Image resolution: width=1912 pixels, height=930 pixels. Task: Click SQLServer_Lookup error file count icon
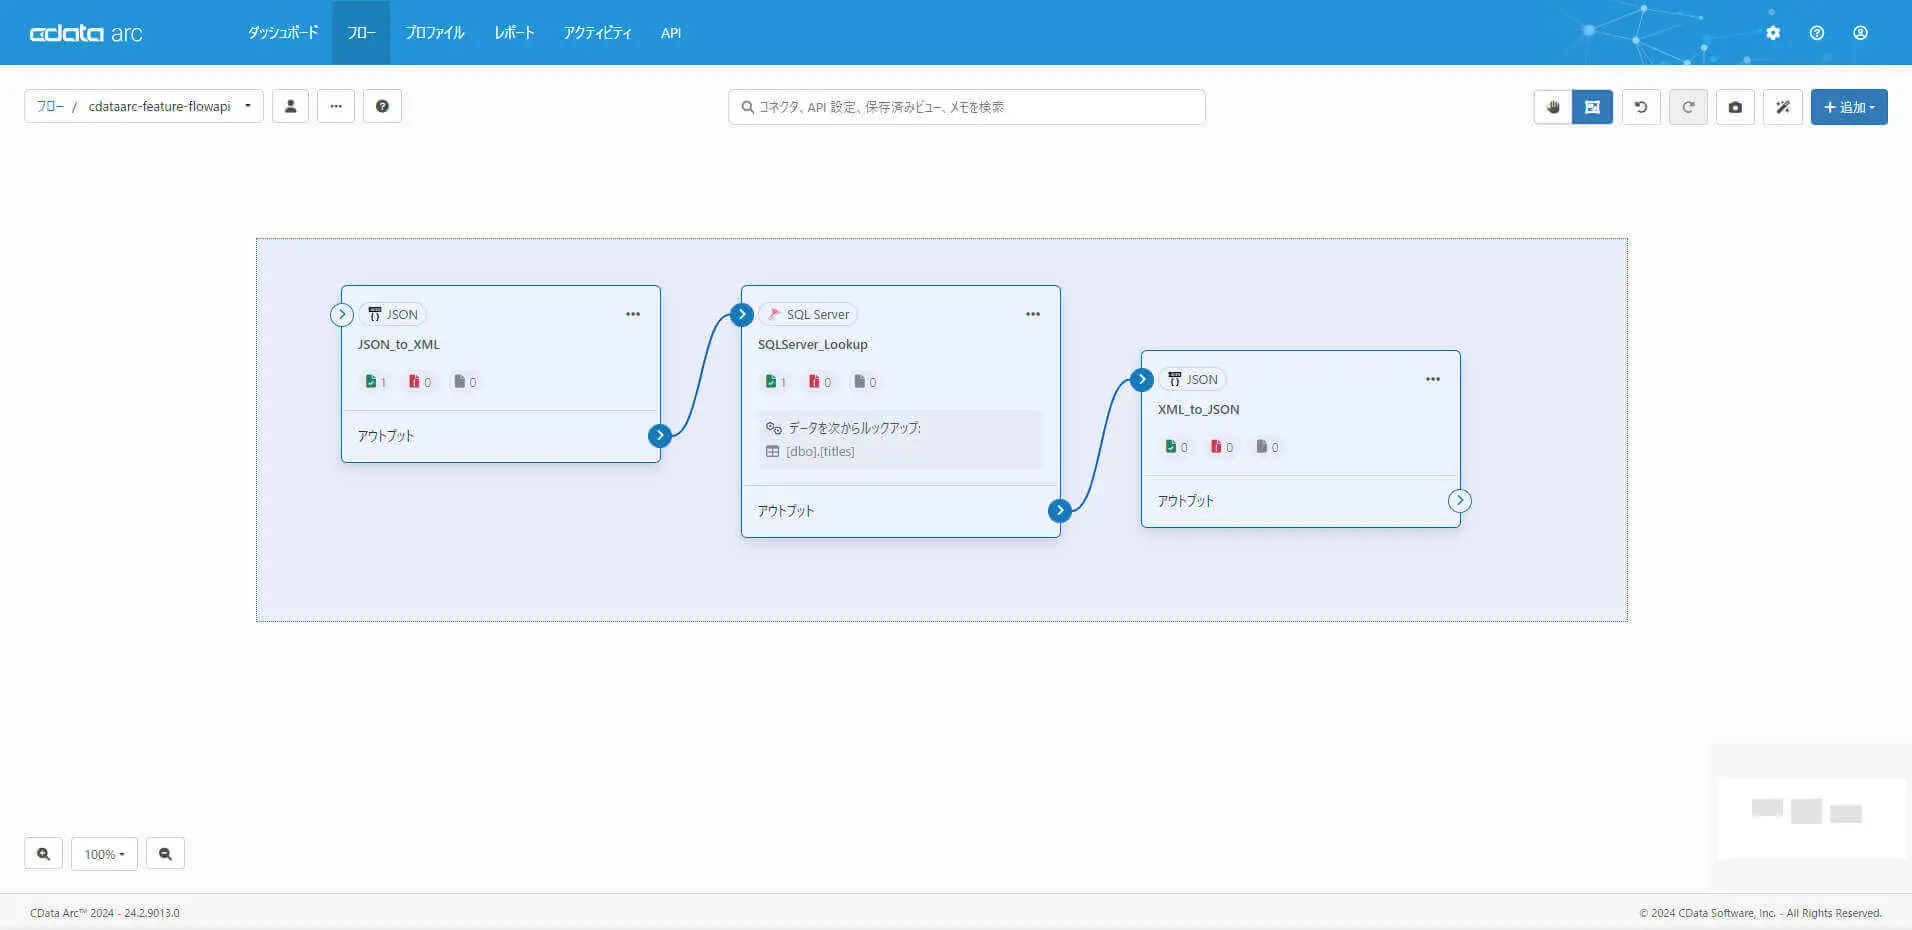814,381
